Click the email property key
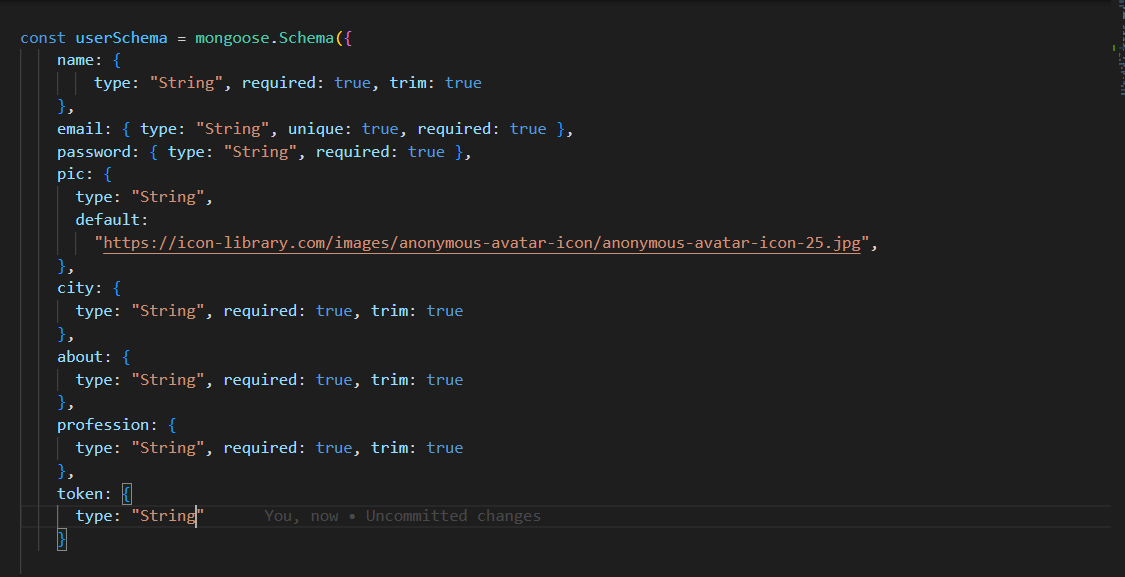1125x577 pixels. 80,129
